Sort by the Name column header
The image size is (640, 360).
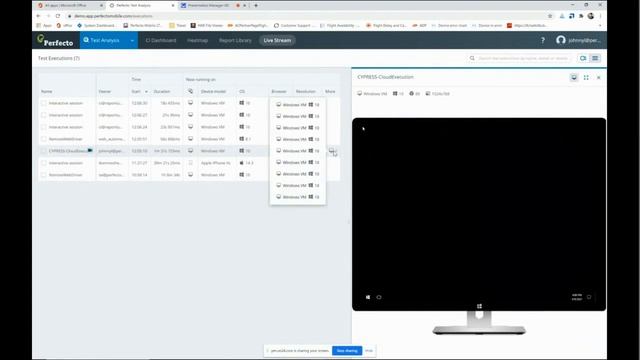point(47,91)
